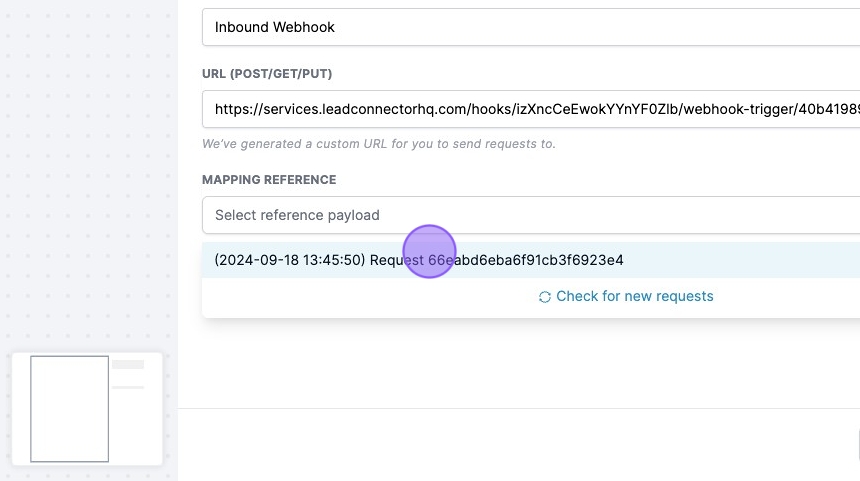This screenshot has height=481, width=860.
Task: Click the purple cursor highlight circle
Action: click(429, 252)
